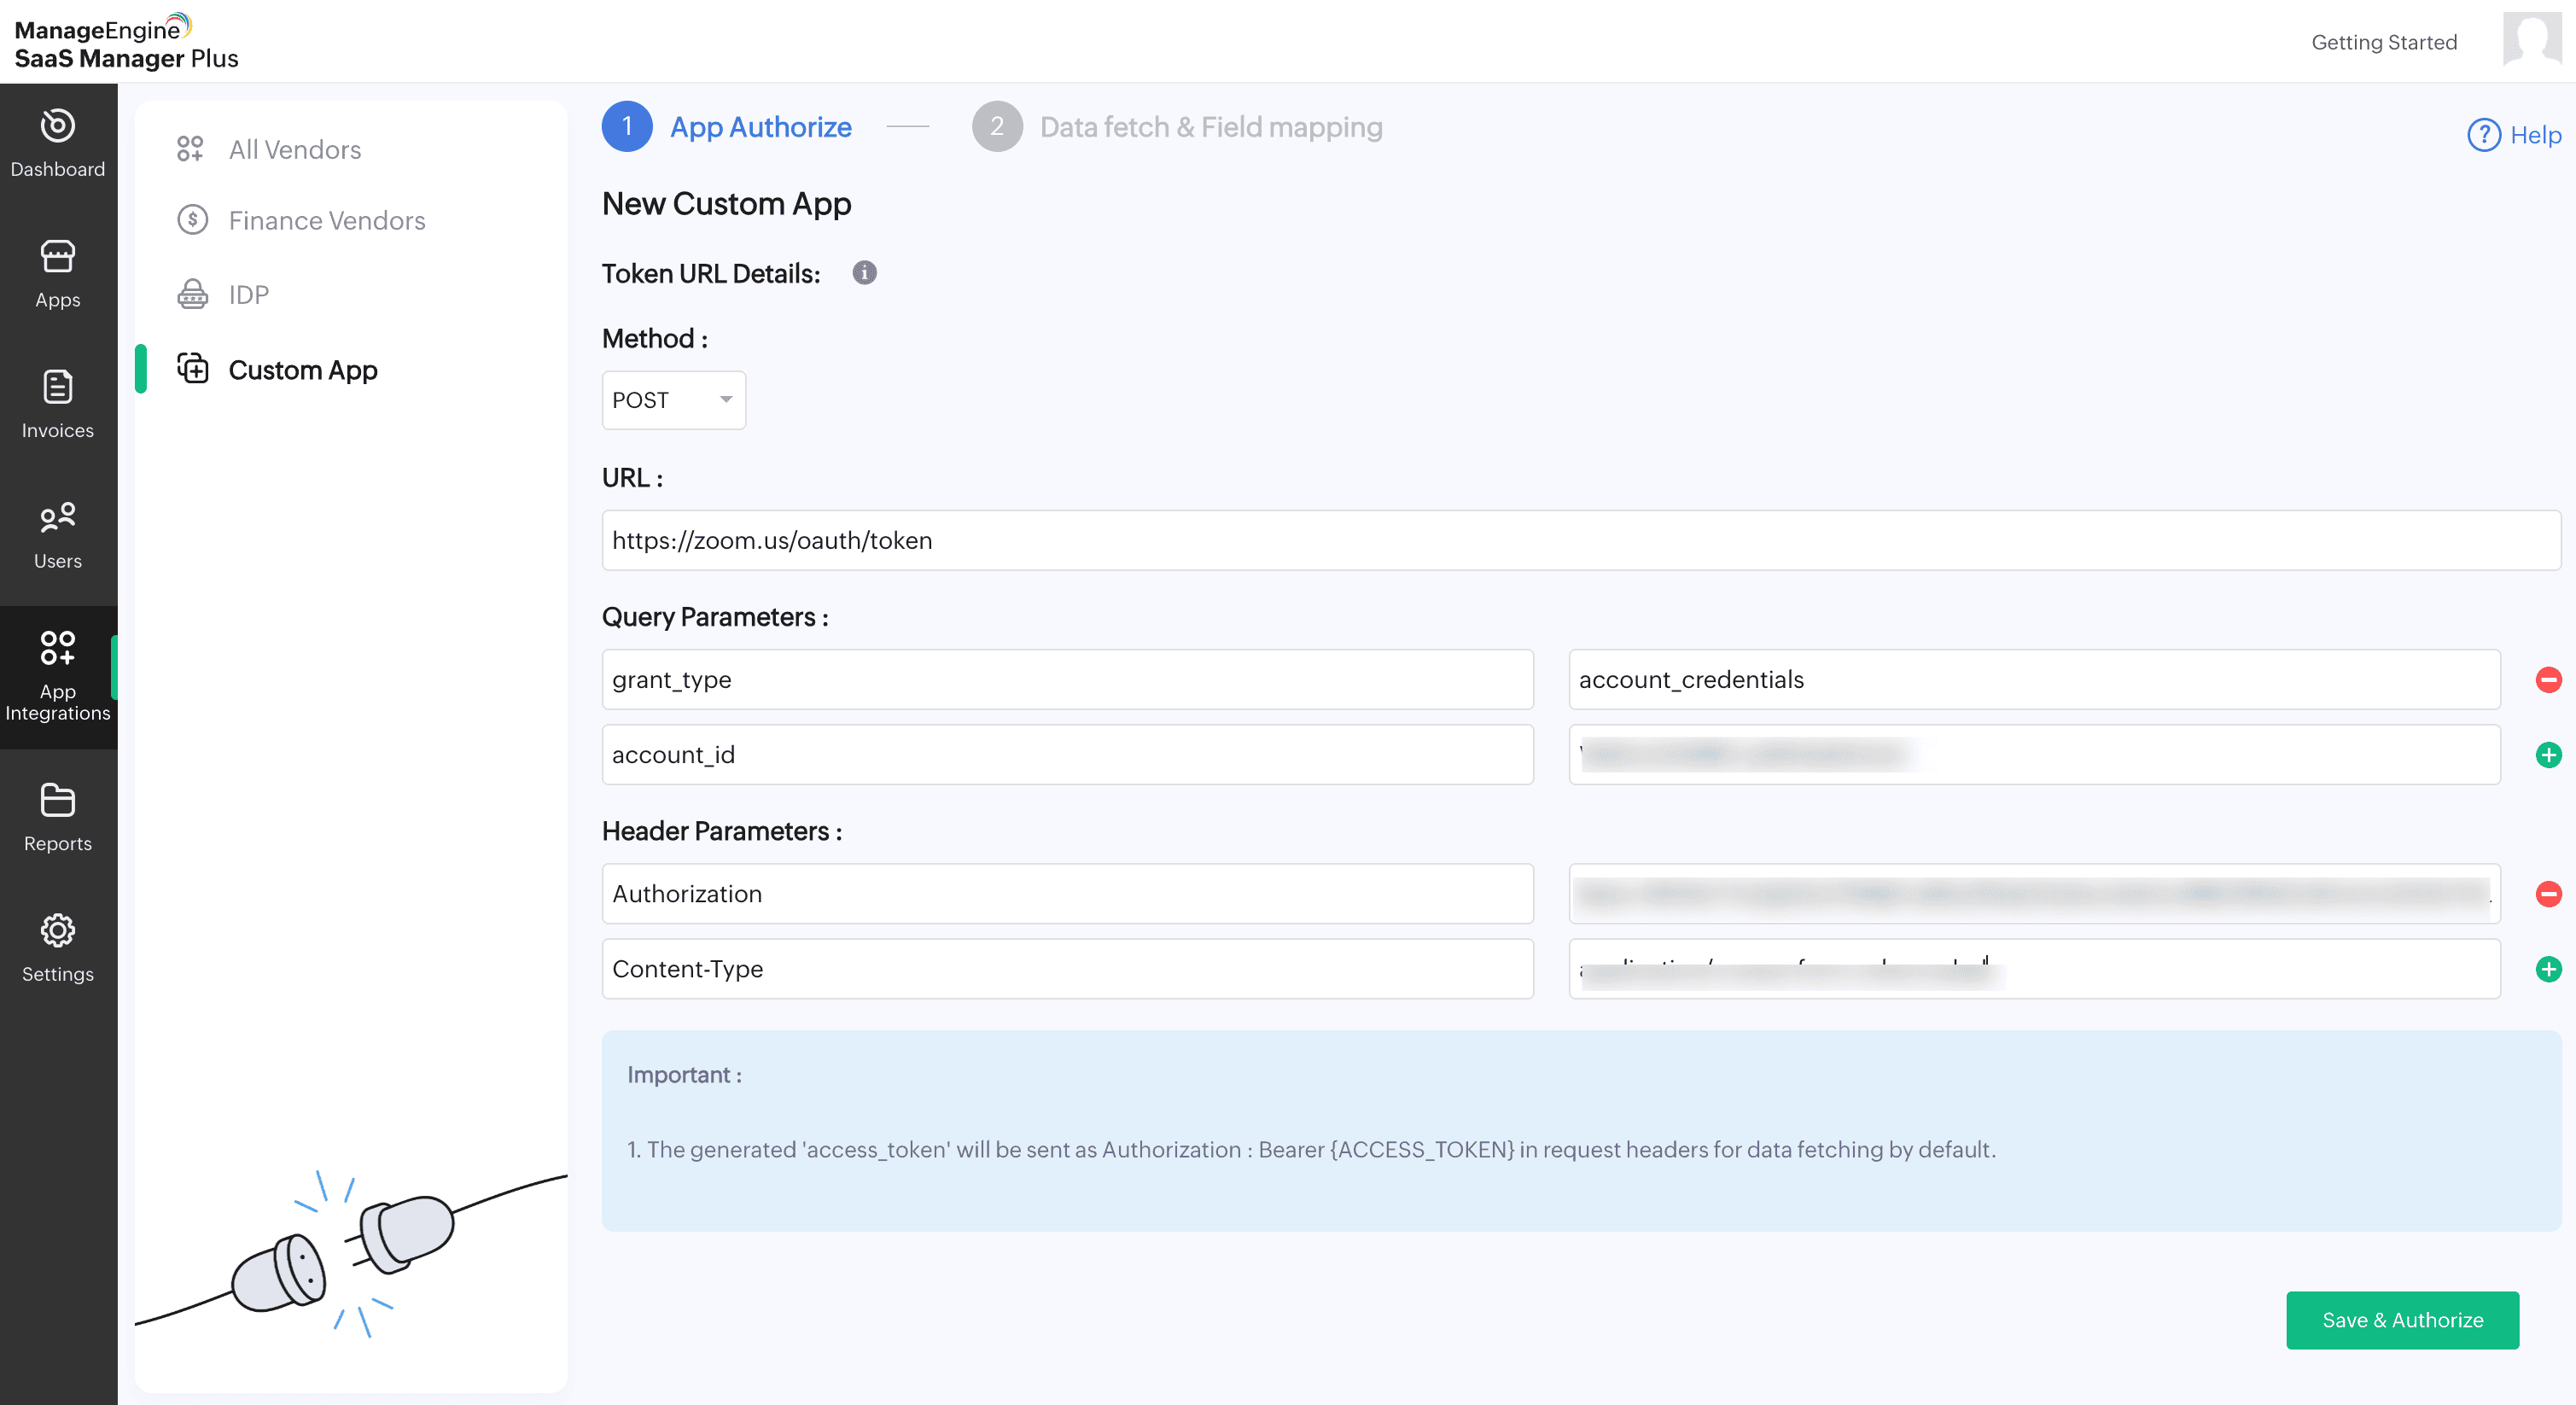This screenshot has height=1405, width=2576.
Task: Click the token URL input field
Action: pos(1580,540)
